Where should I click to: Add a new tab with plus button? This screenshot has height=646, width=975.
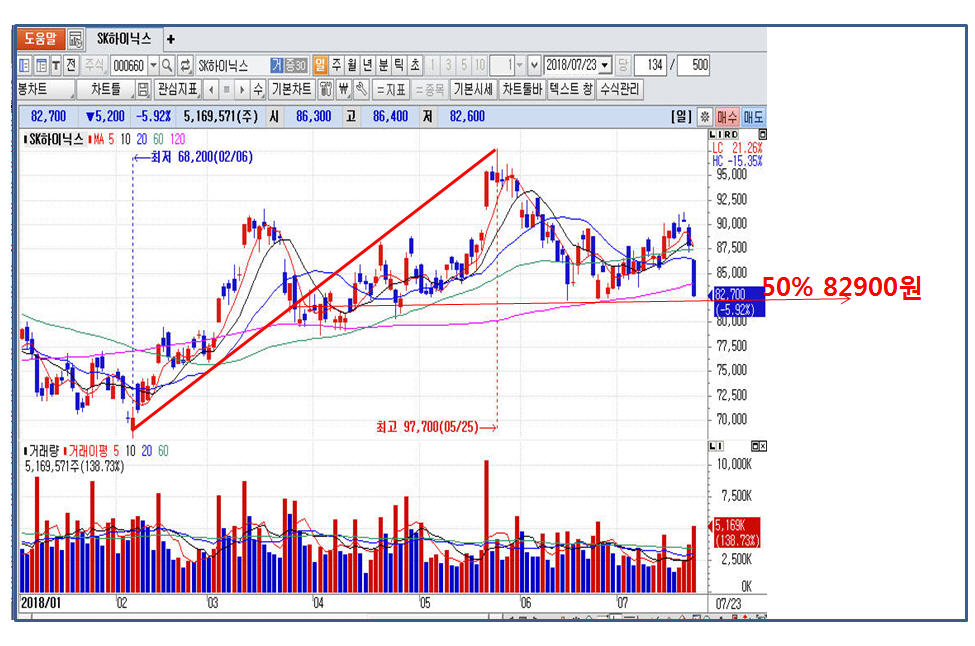pyautogui.click(x=170, y=39)
